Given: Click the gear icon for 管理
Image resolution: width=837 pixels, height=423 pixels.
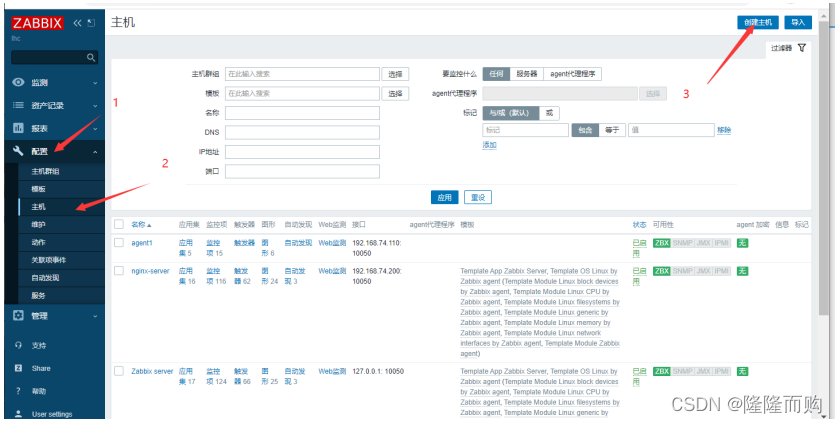Looking at the screenshot, I should [19, 316].
